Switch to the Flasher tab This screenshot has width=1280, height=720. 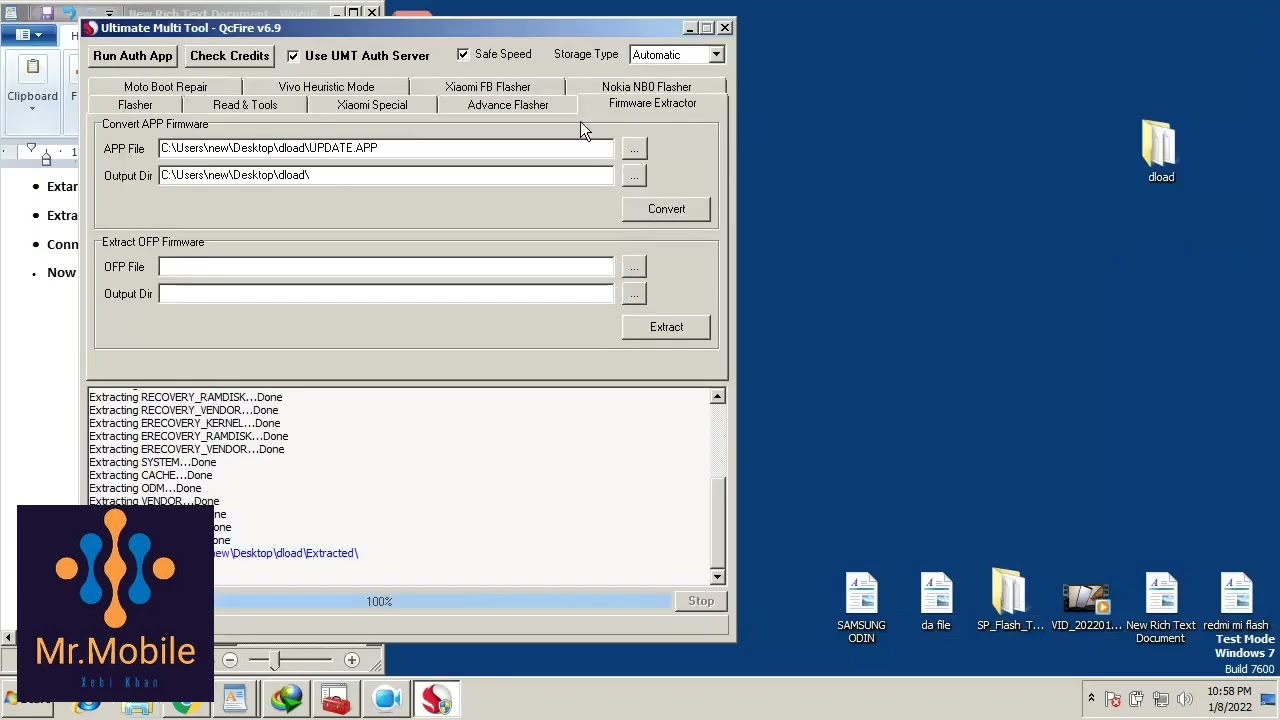135,105
